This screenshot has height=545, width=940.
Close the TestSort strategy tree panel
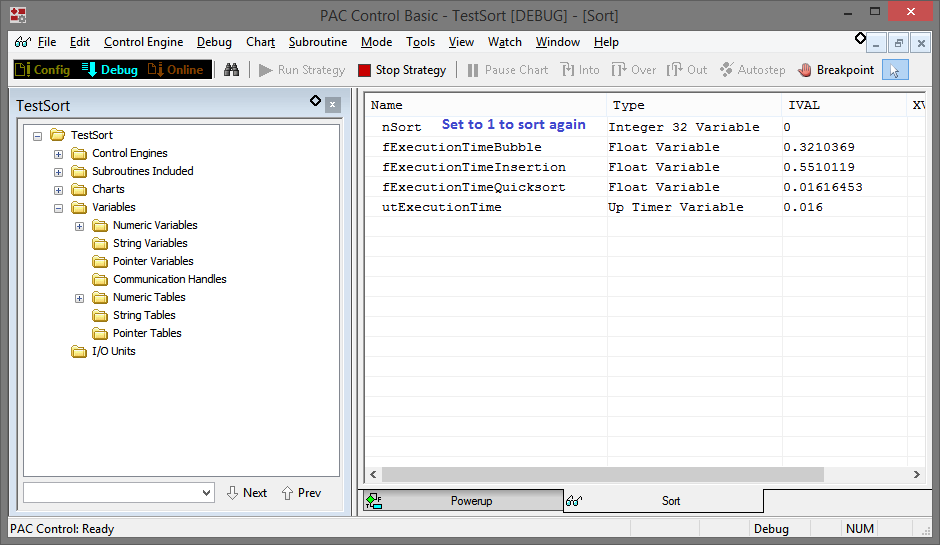coord(333,105)
